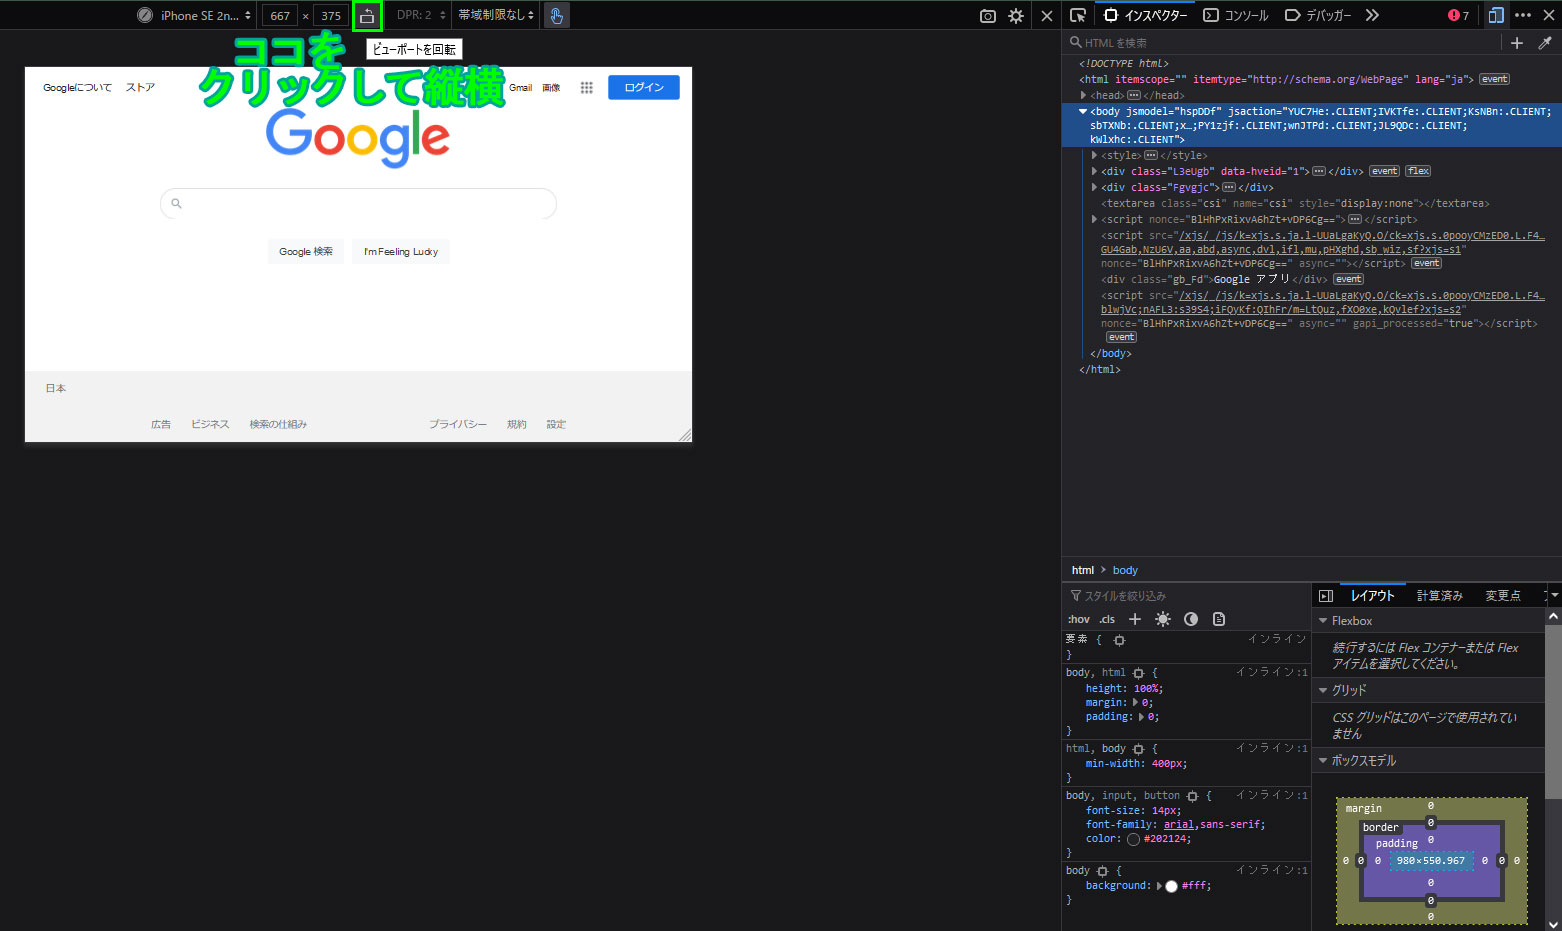Expand the div class L3eUgb node

point(1094,171)
